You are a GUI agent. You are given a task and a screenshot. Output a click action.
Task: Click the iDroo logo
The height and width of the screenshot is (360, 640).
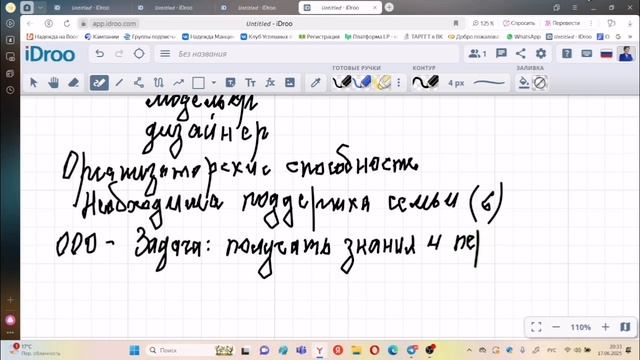50,54
